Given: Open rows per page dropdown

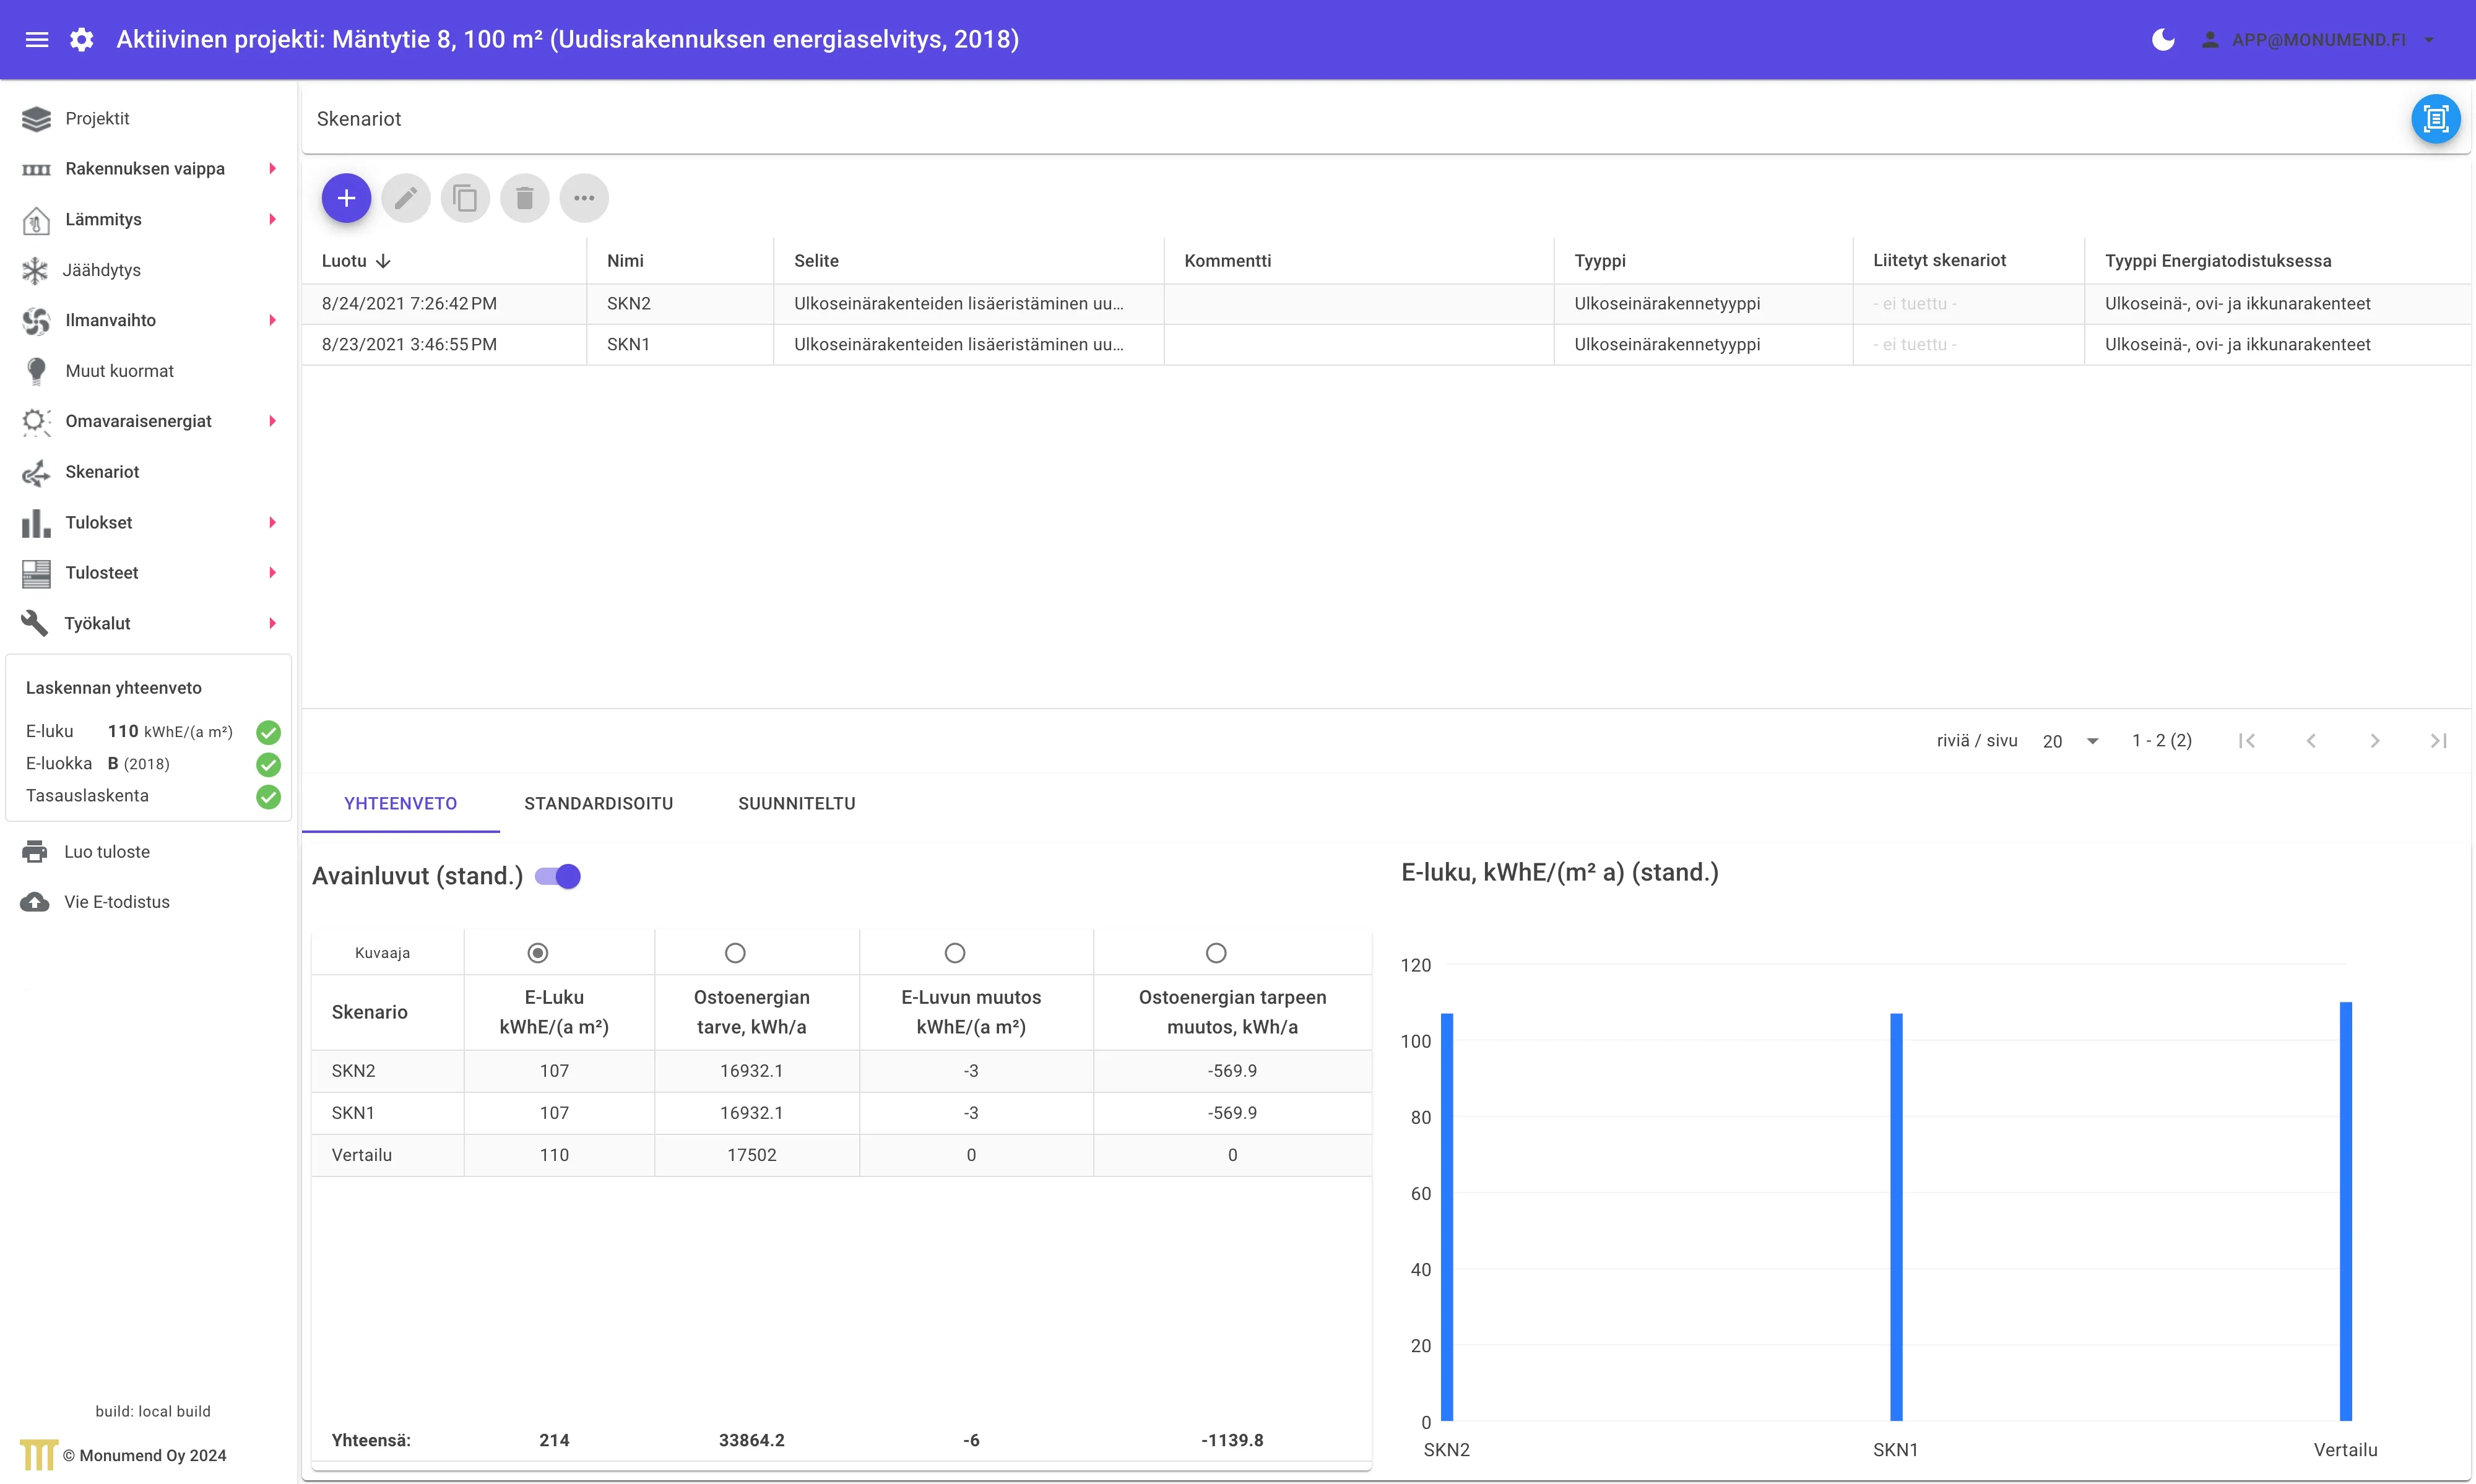Looking at the screenshot, I should click(x=2070, y=741).
